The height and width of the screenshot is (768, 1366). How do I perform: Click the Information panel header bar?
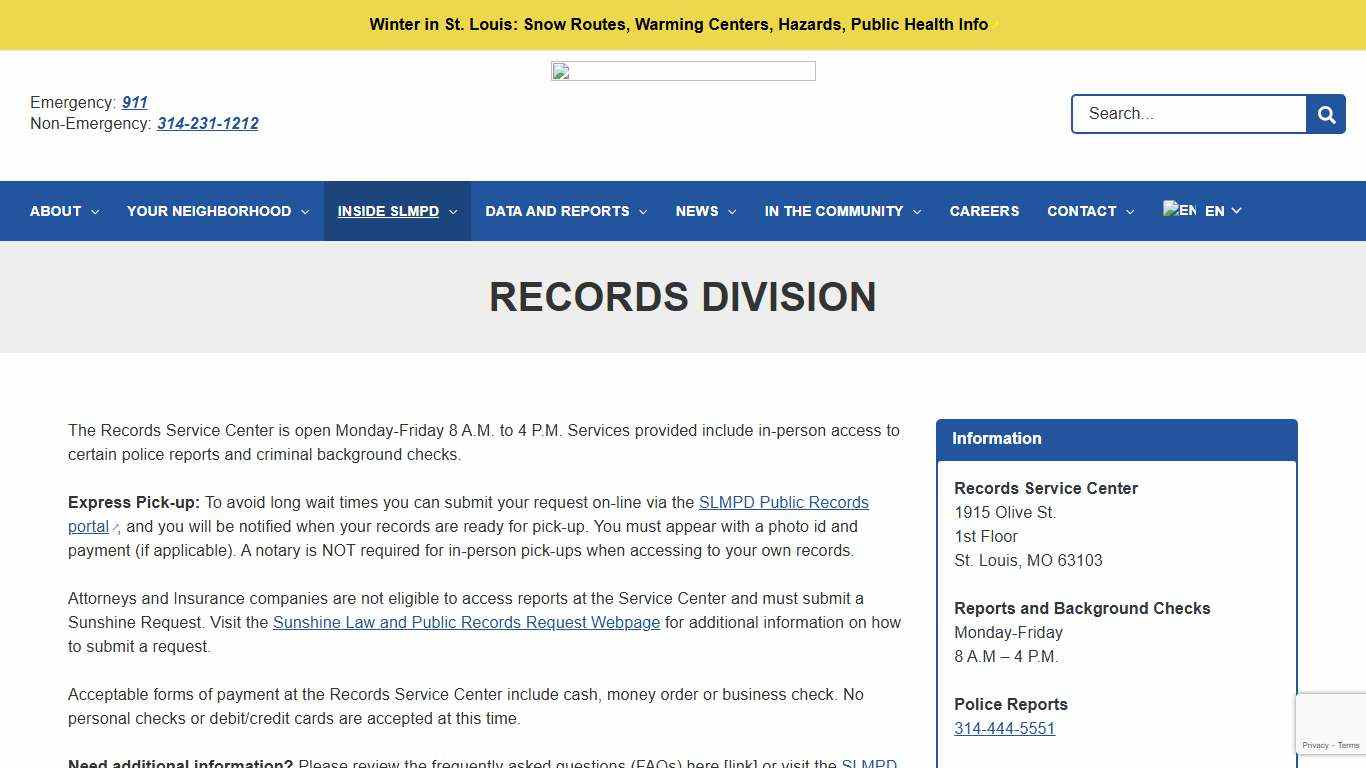1117,439
